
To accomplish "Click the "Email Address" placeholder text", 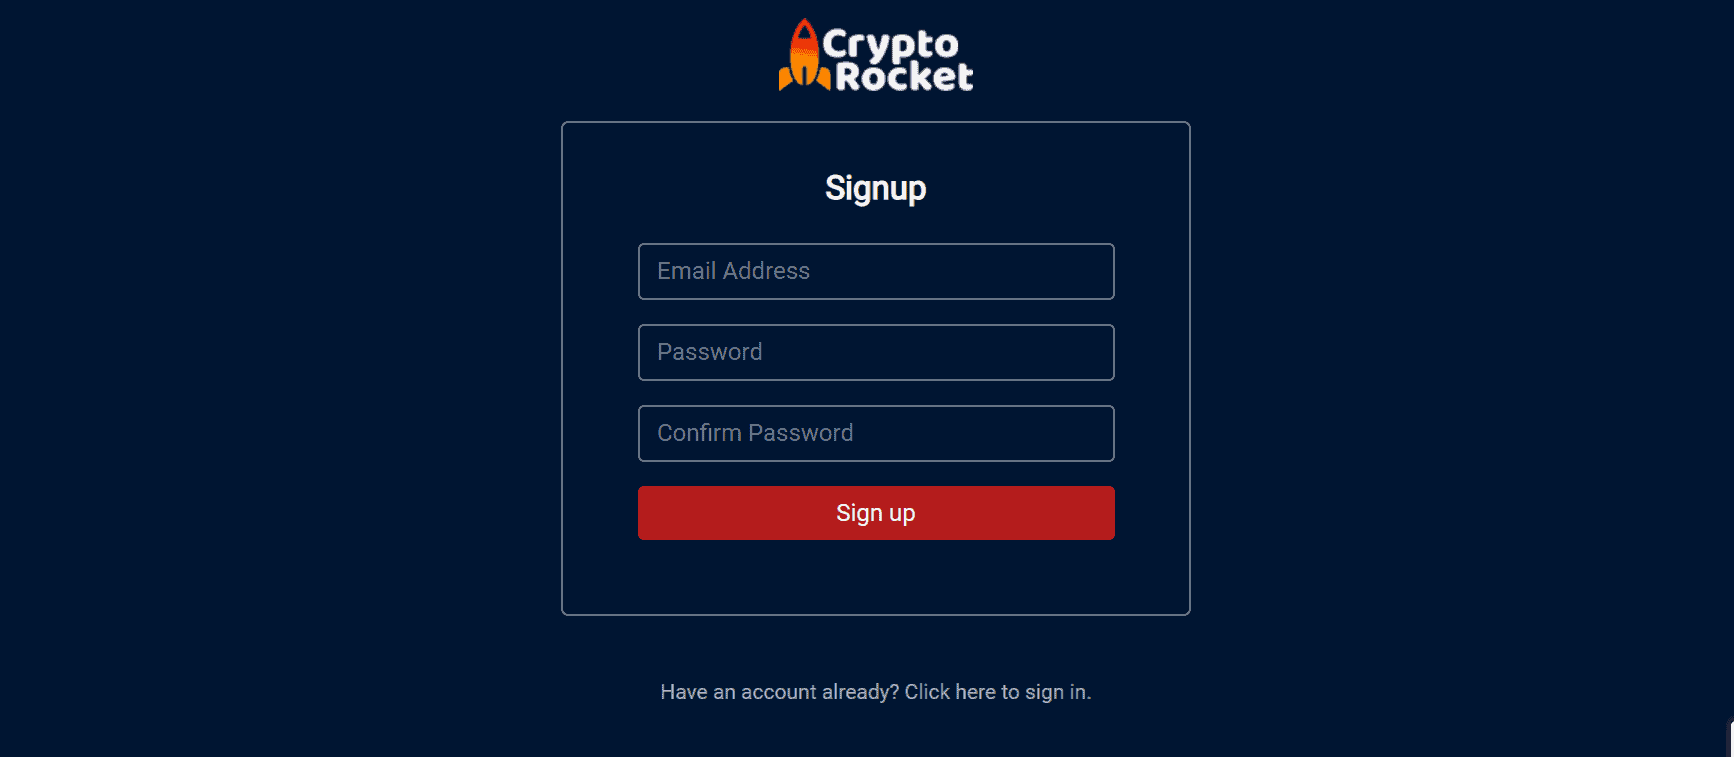I will [x=733, y=271].
